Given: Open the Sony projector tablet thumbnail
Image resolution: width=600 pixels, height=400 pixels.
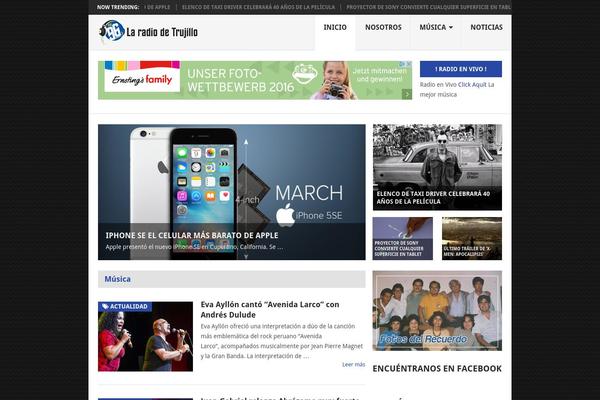Looking at the screenshot, I should pyautogui.click(x=403, y=238).
